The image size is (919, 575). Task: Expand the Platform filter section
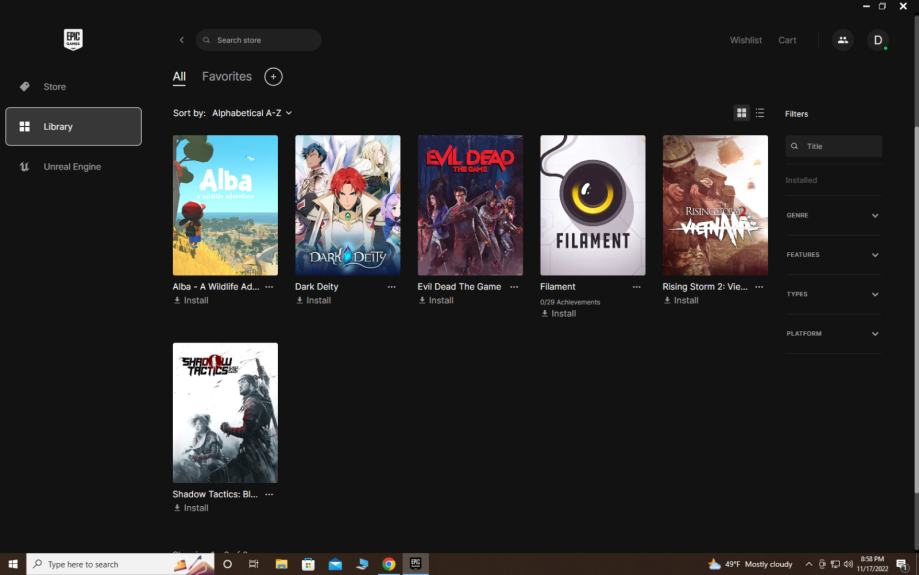[x=832, y=334]
